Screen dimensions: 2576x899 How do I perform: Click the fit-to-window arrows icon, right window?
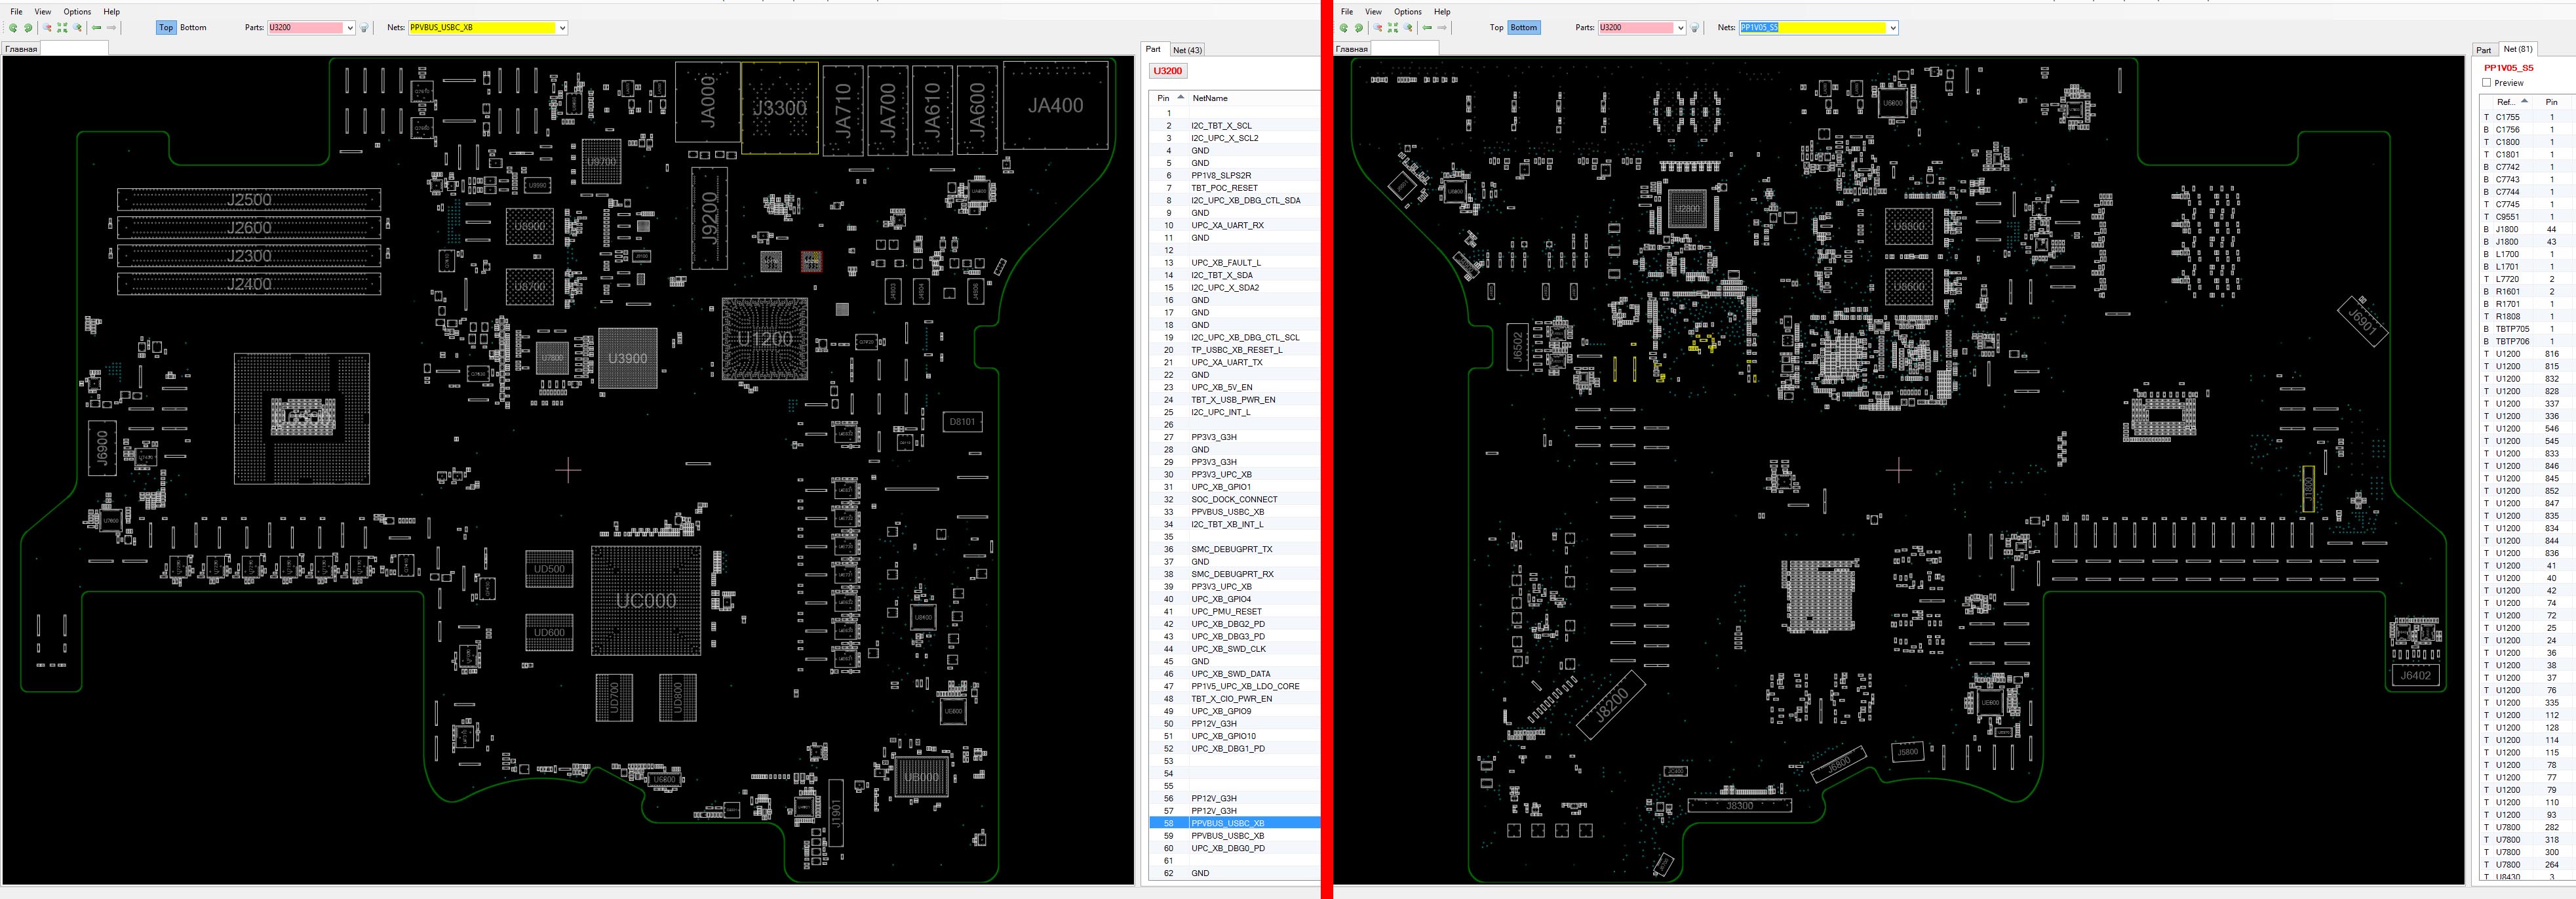click(x=1393, y=28)
